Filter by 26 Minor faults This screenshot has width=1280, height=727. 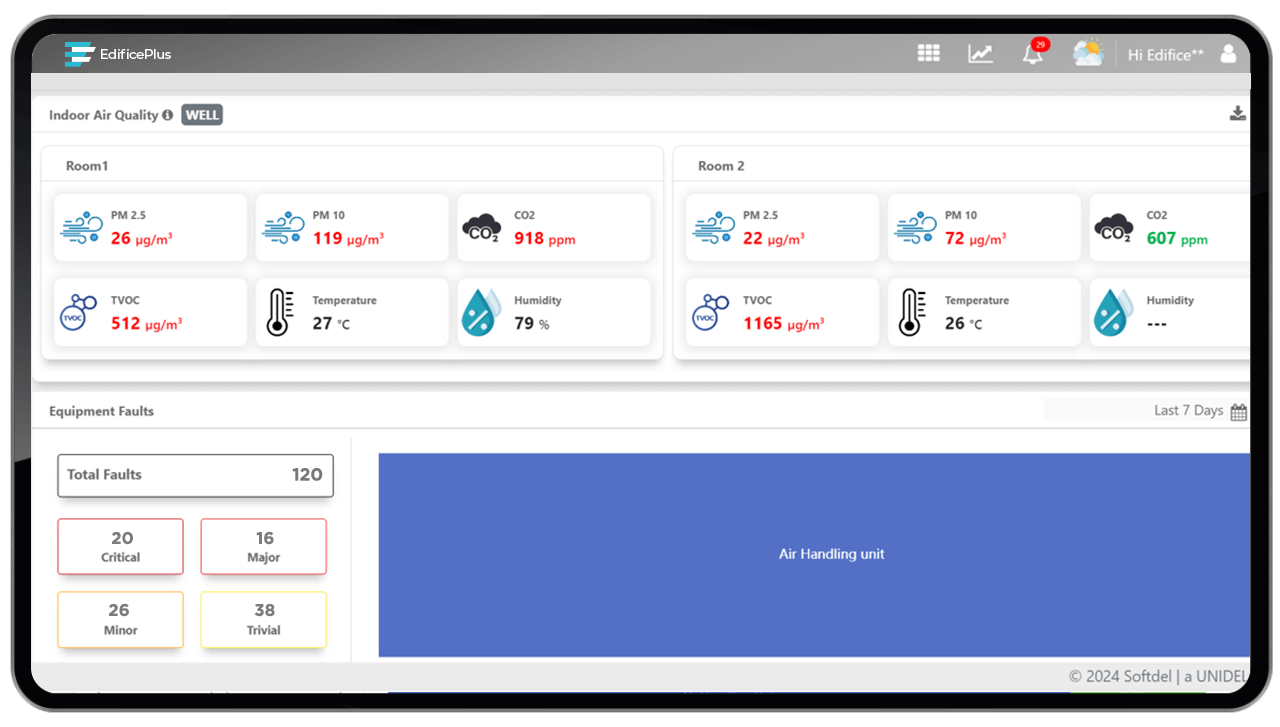point(121,619)
